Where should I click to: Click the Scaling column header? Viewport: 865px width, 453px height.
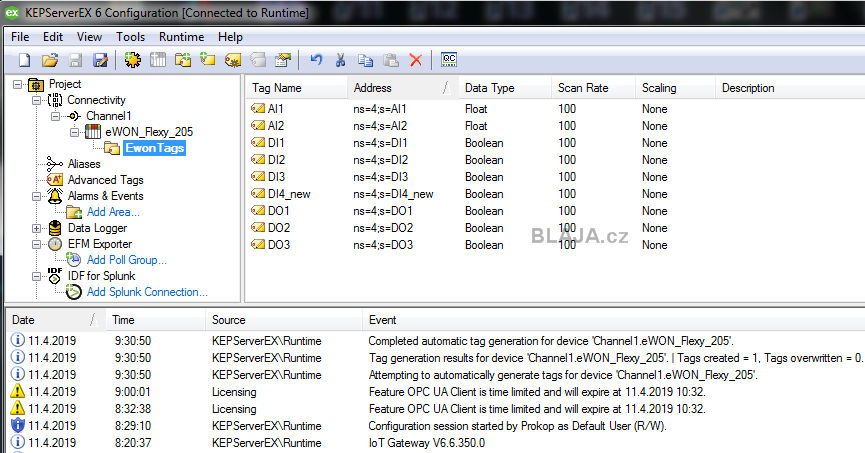[675, 88]
